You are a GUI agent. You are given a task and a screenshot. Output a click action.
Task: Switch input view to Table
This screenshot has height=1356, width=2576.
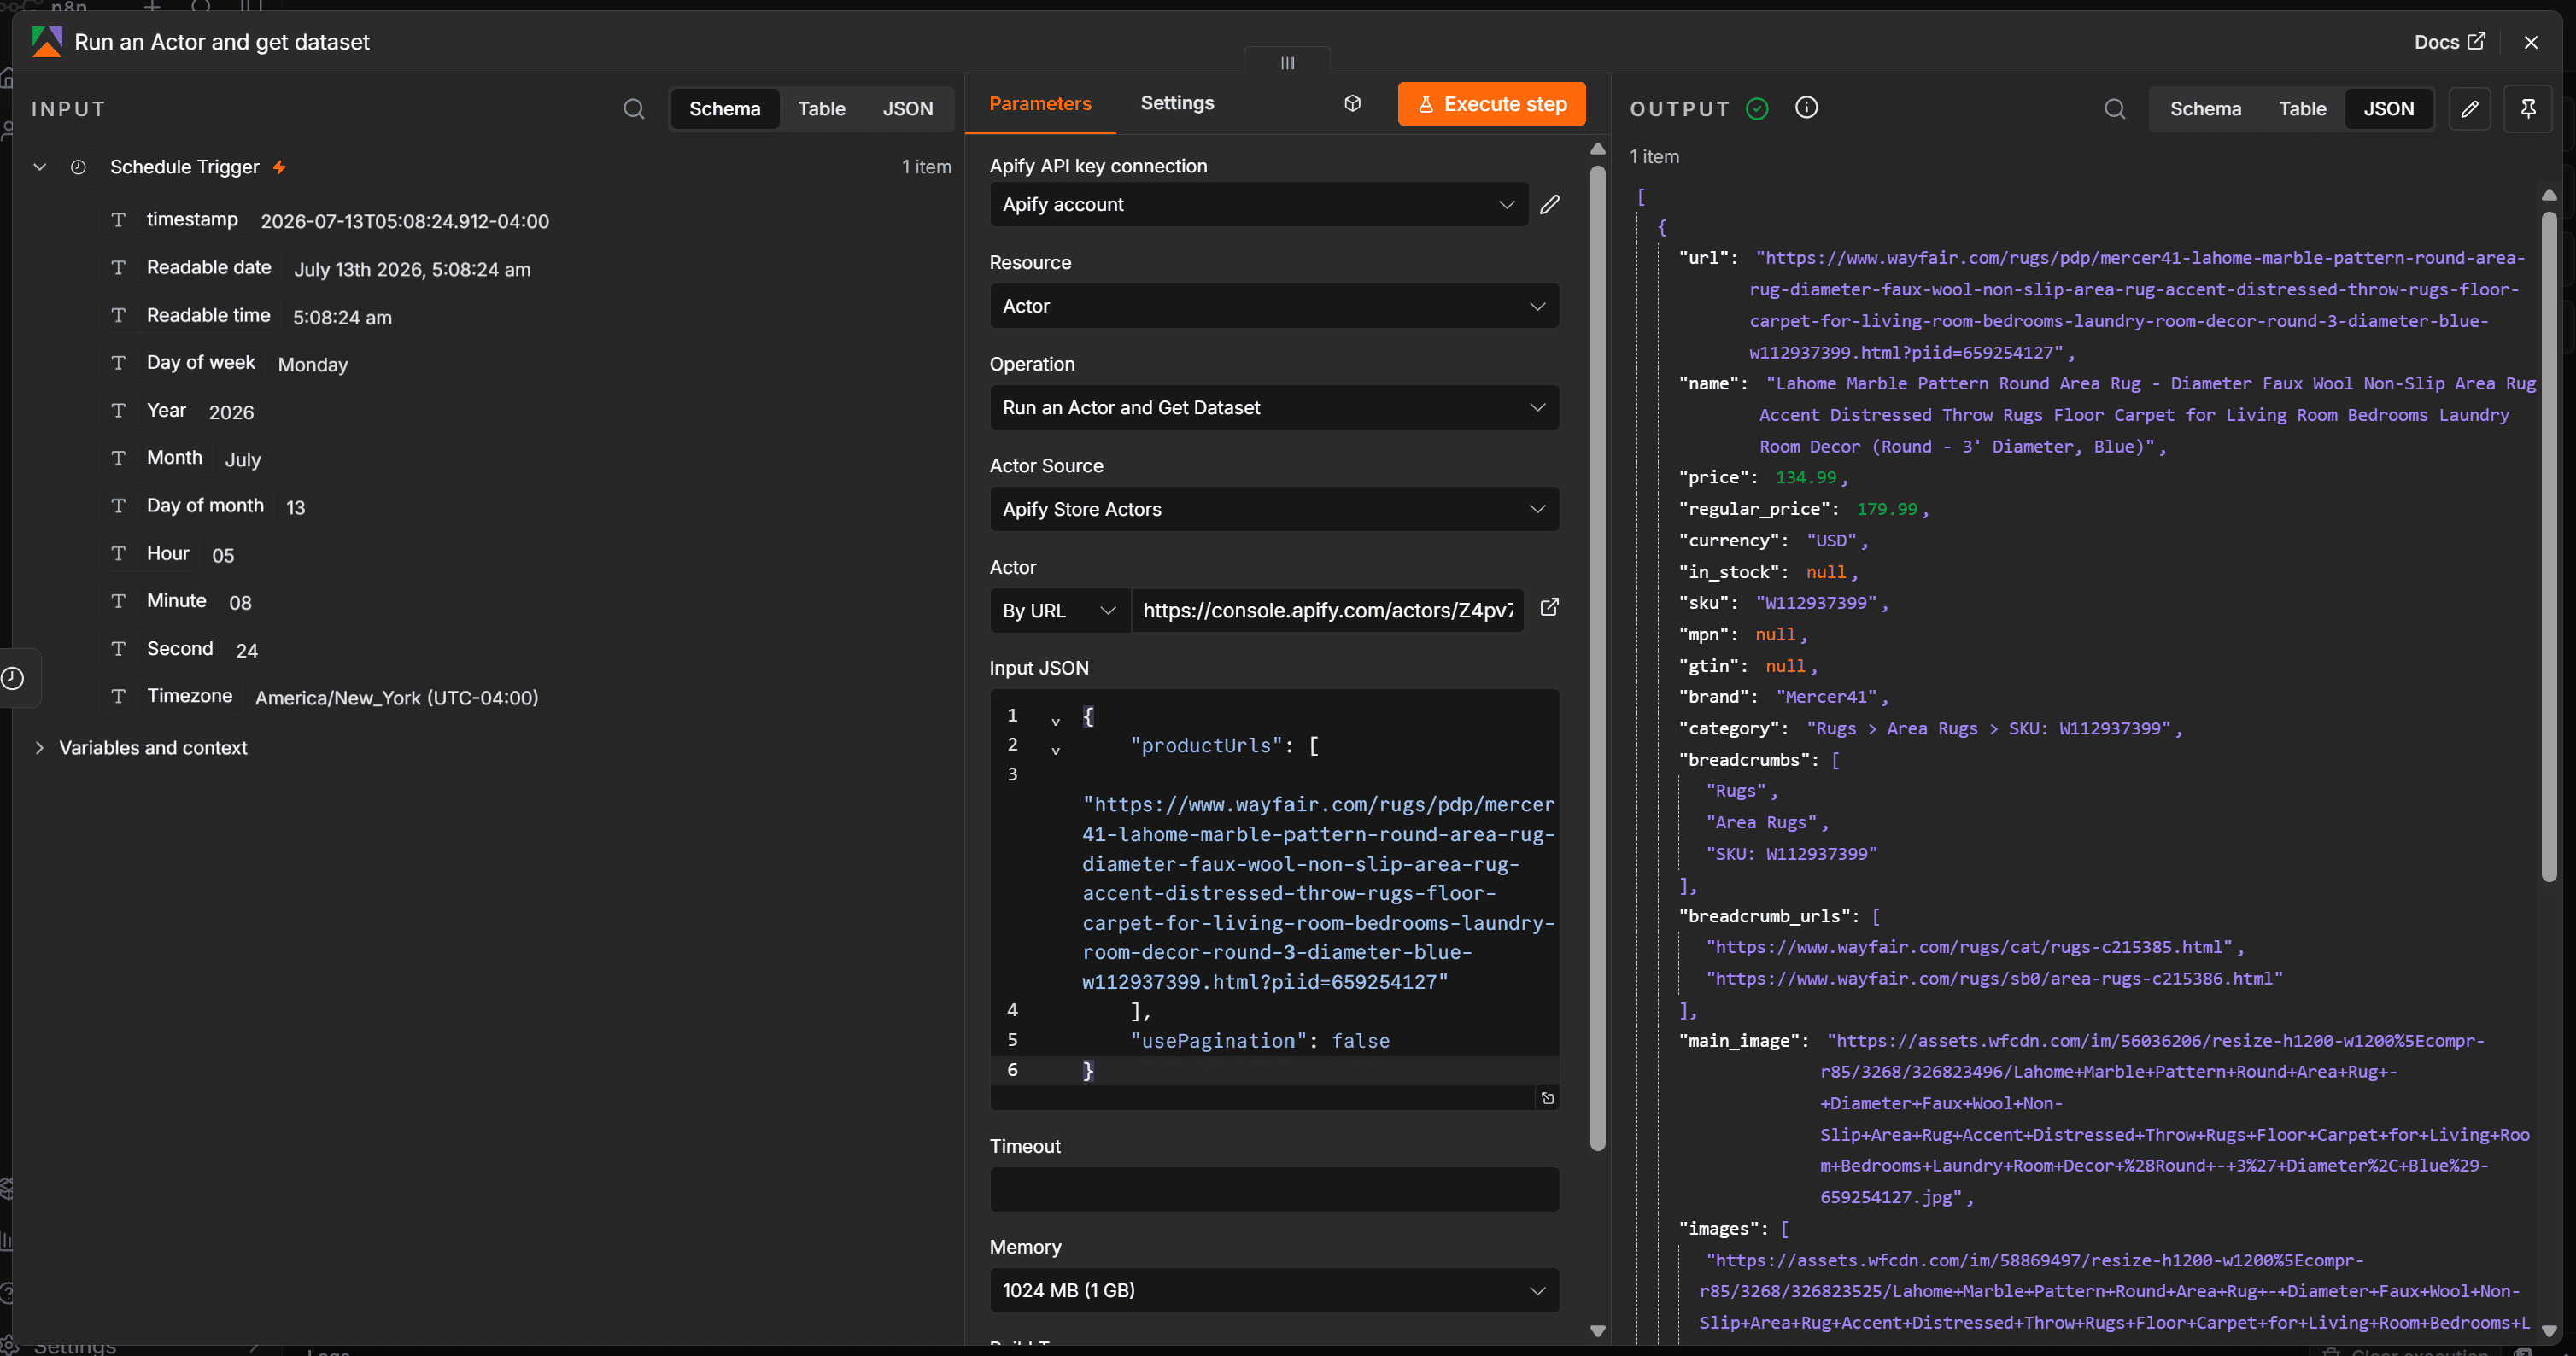821,109
